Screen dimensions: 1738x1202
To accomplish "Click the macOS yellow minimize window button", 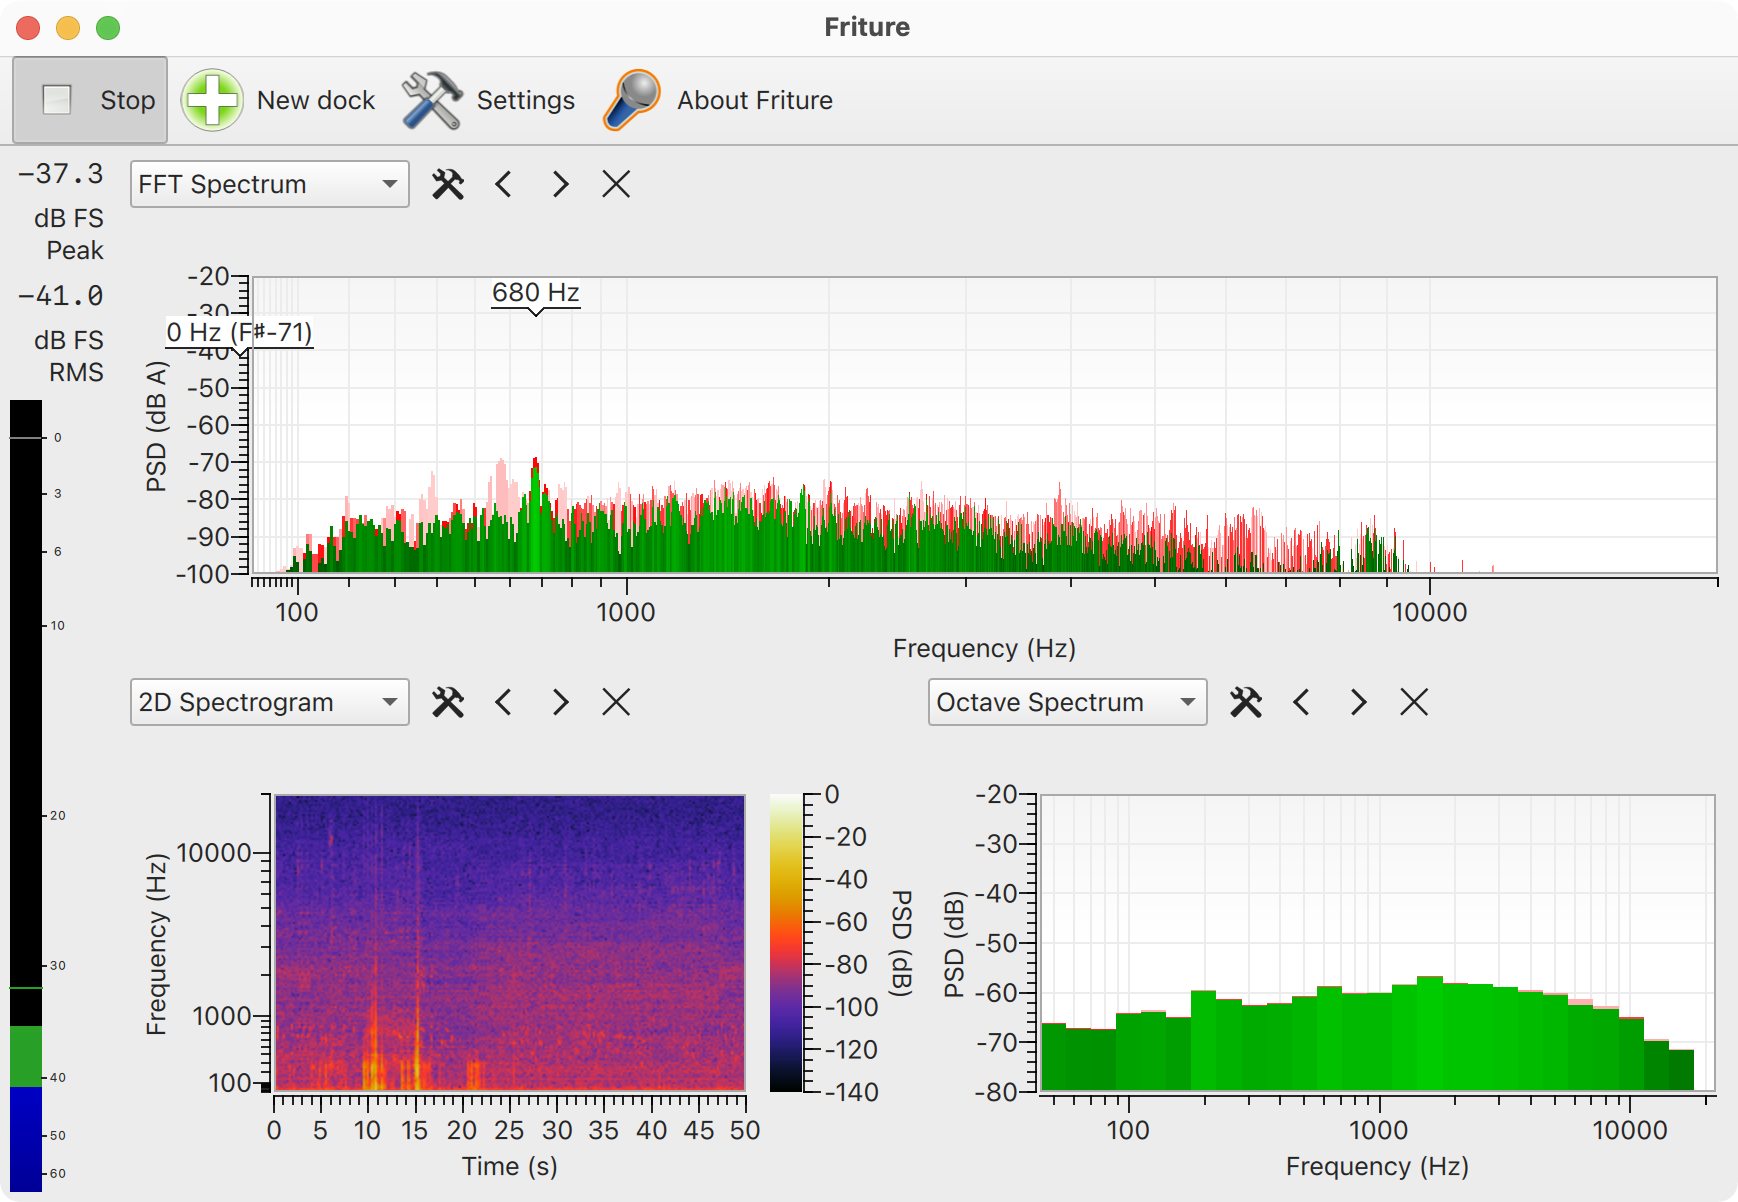I will point(68,28).
